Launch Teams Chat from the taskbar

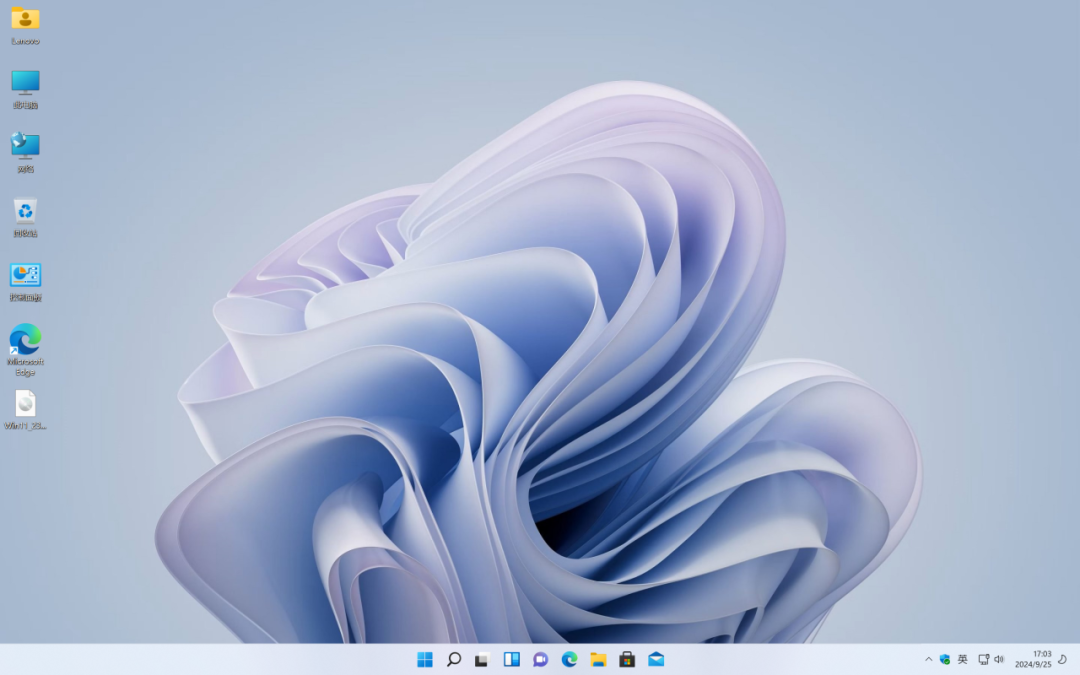click(541, 660)
